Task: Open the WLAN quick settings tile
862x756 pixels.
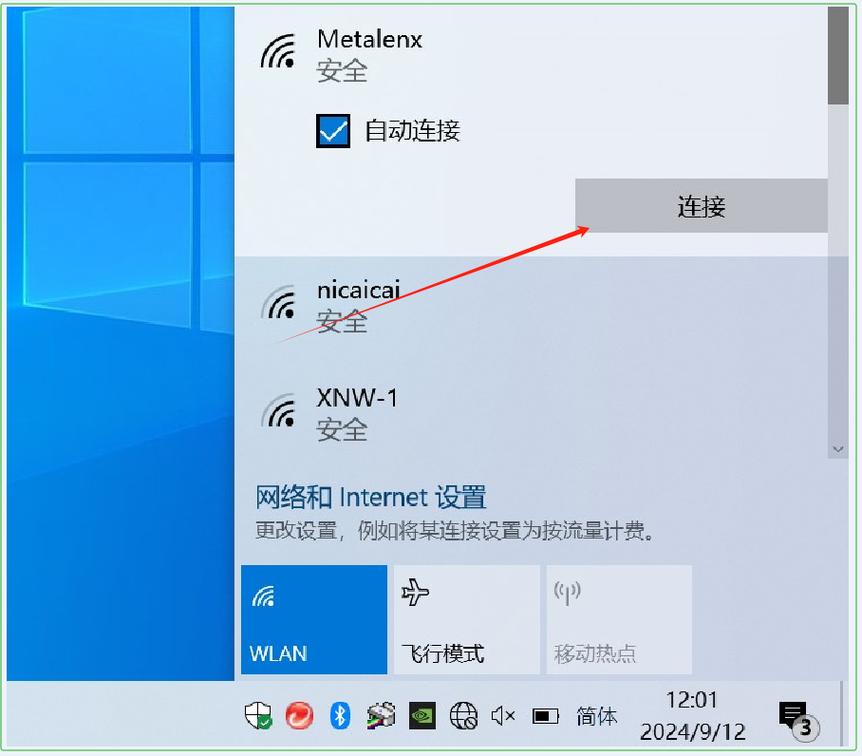Action: coord(313,618)
